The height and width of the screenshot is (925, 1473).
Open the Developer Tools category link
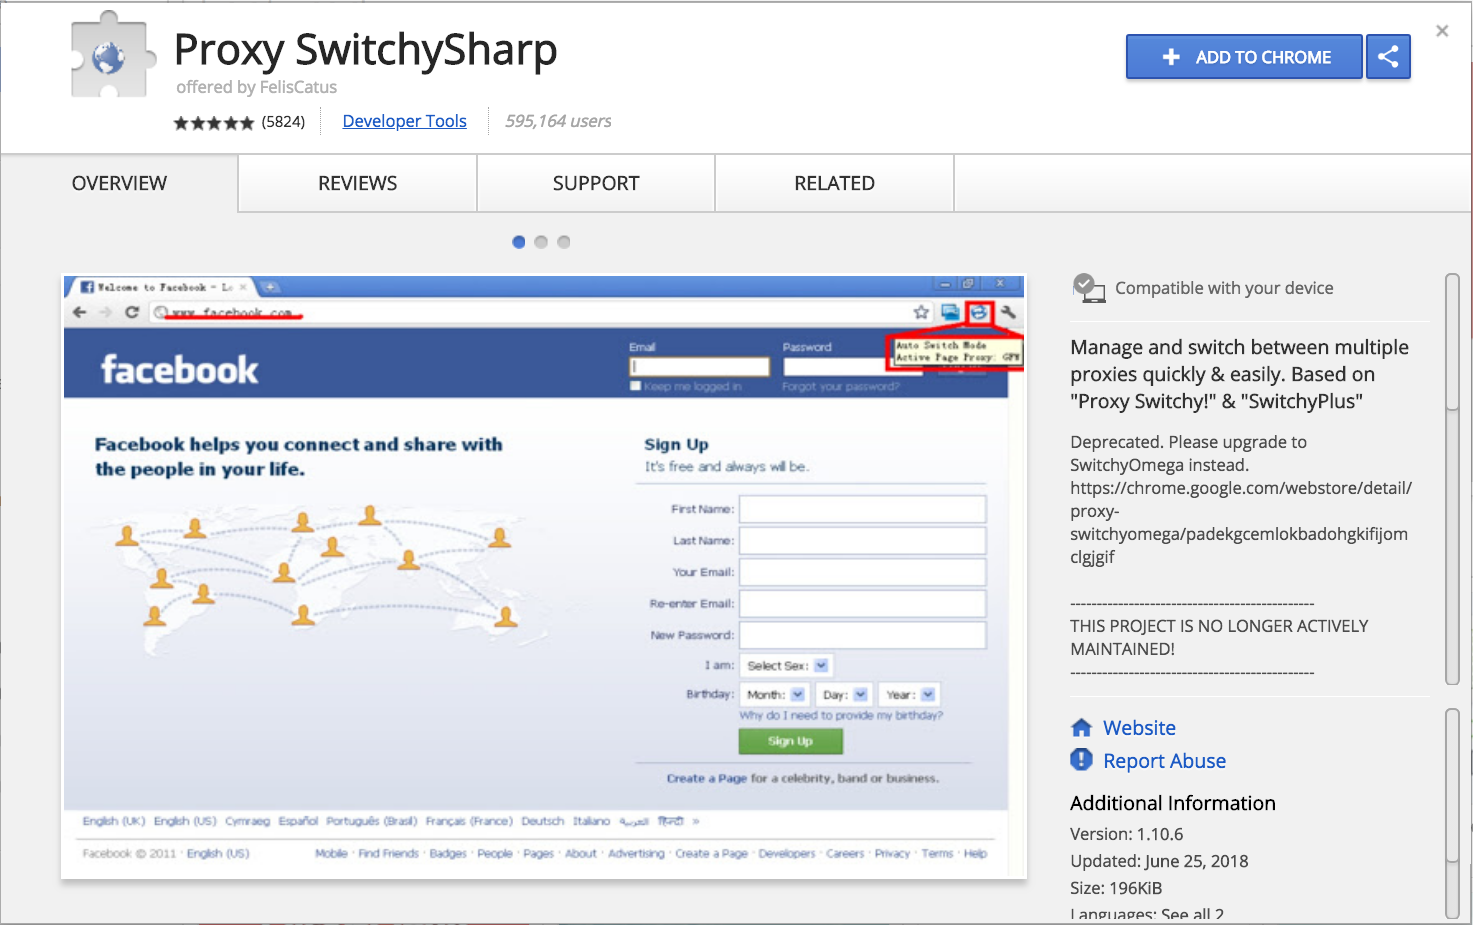pyautogui.click(x=404, y=121)
